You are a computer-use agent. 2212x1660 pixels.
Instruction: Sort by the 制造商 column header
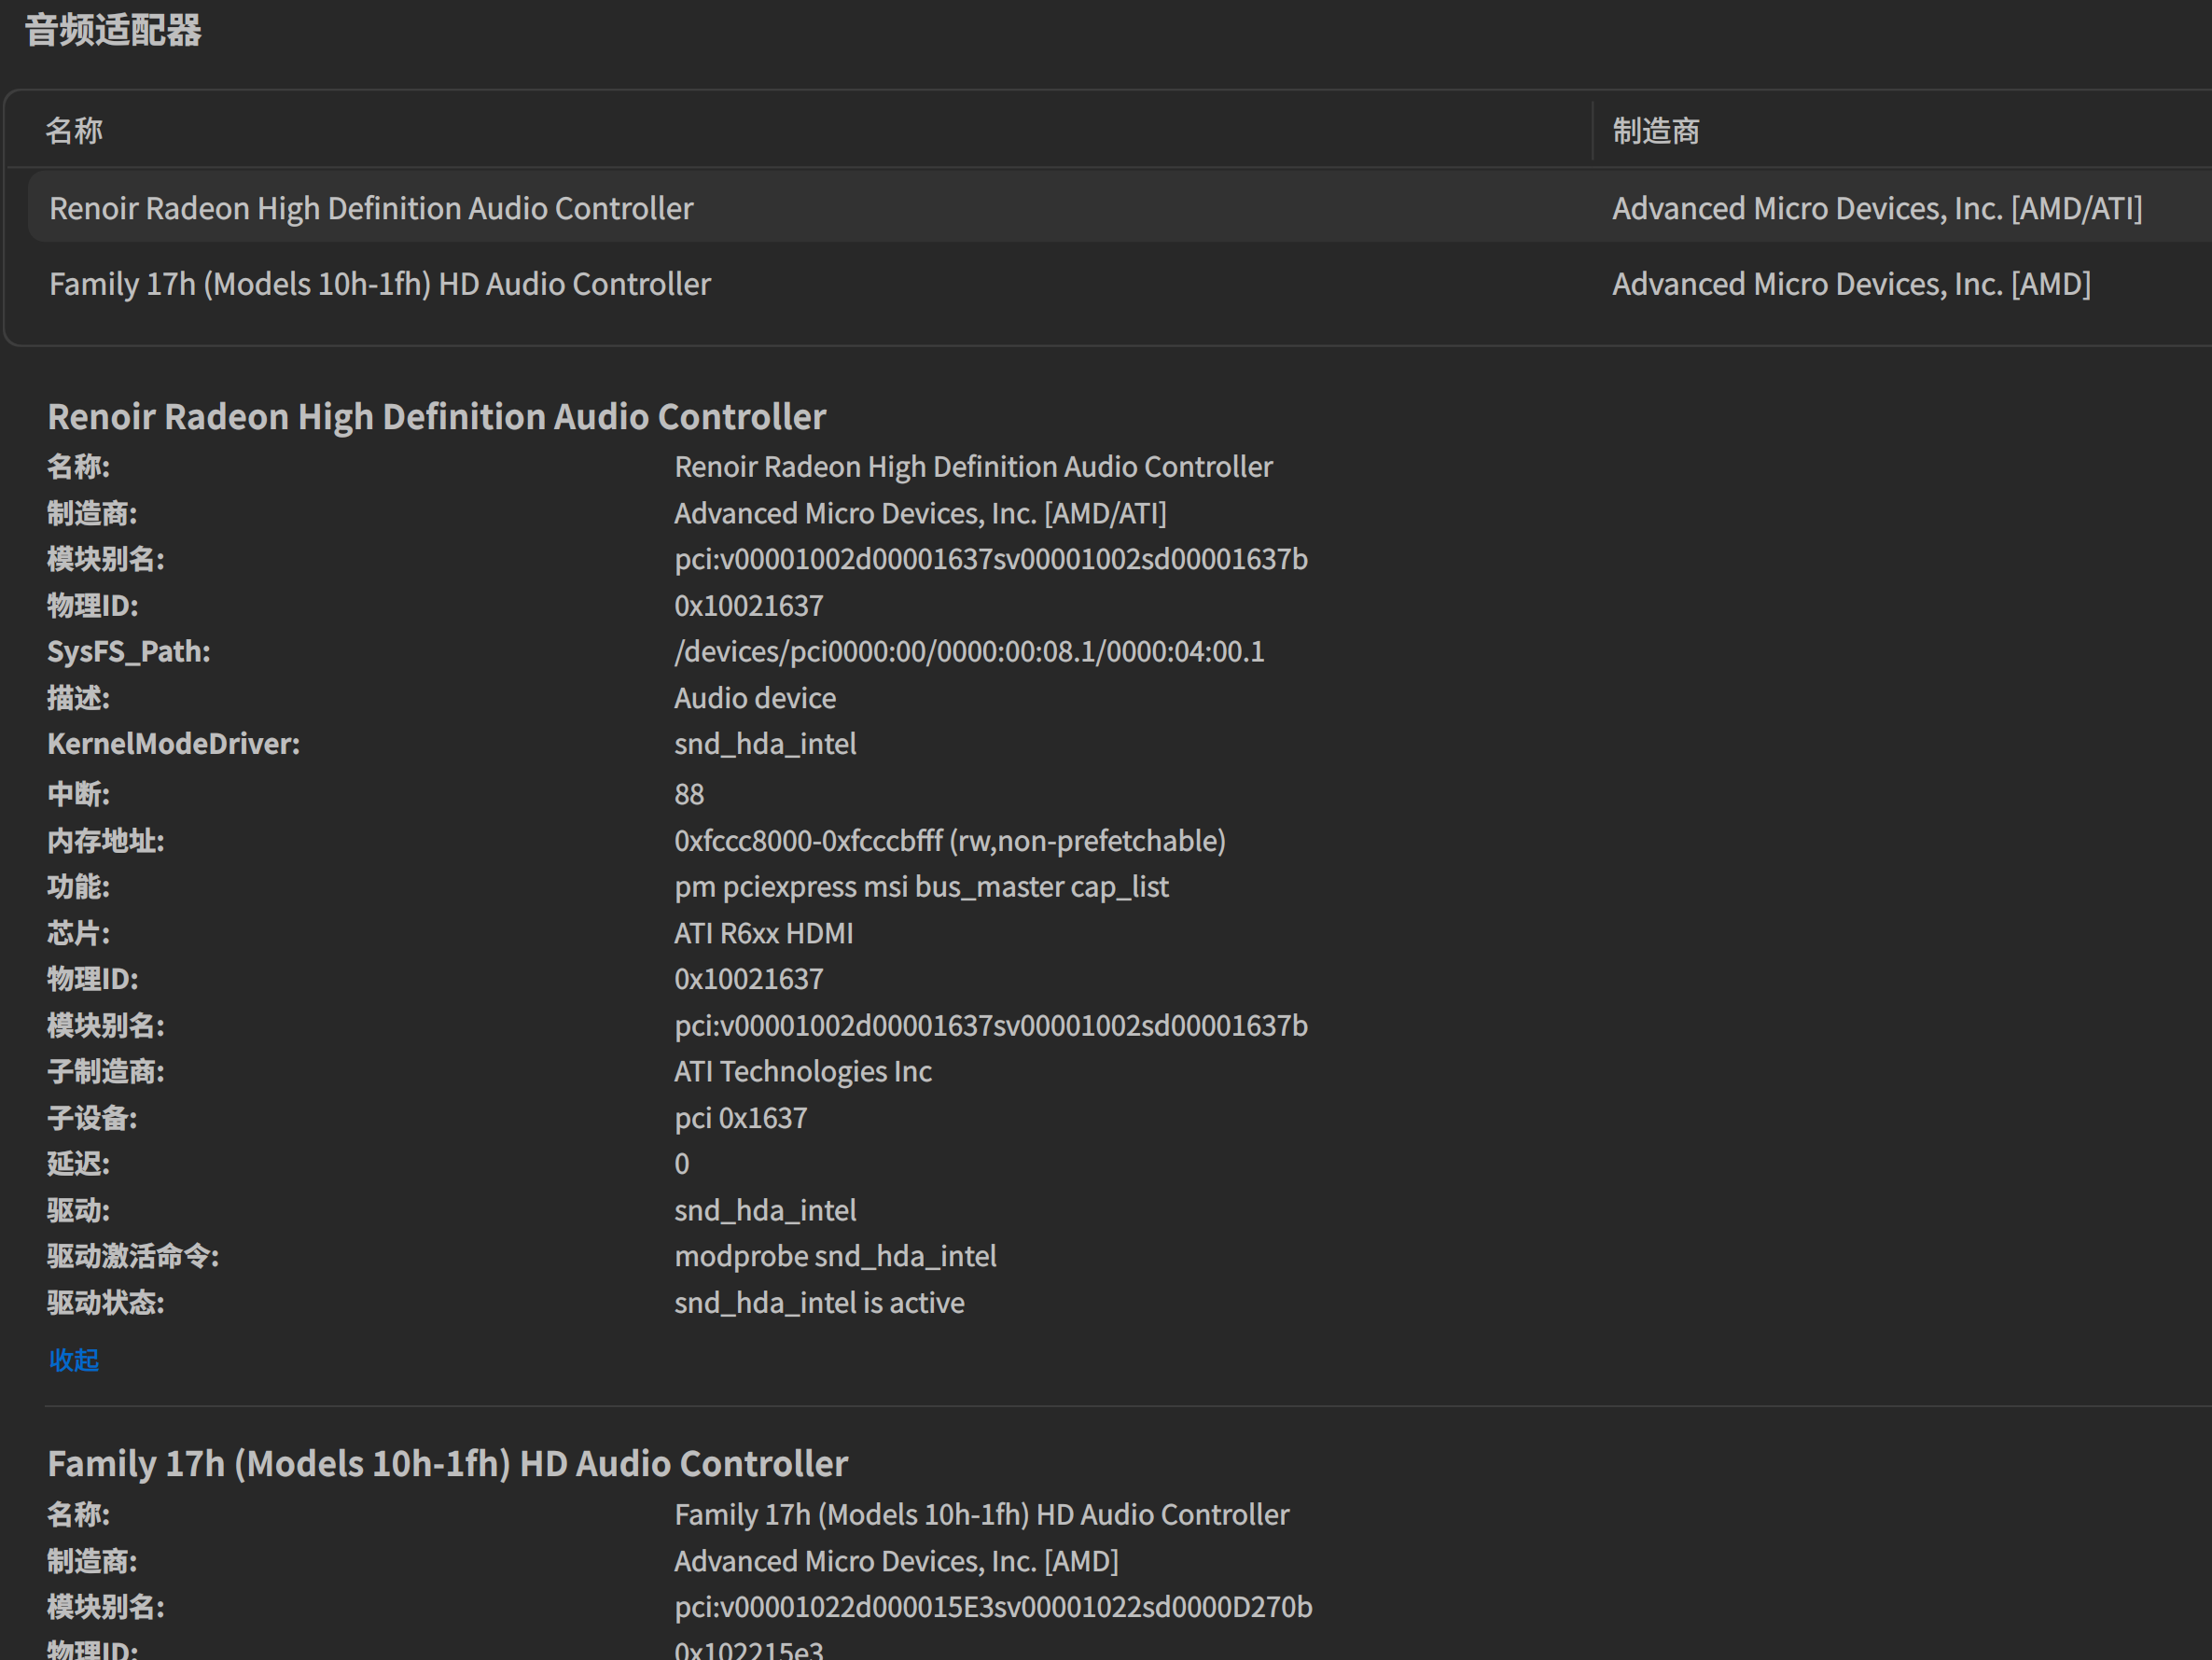point(1655,130)
